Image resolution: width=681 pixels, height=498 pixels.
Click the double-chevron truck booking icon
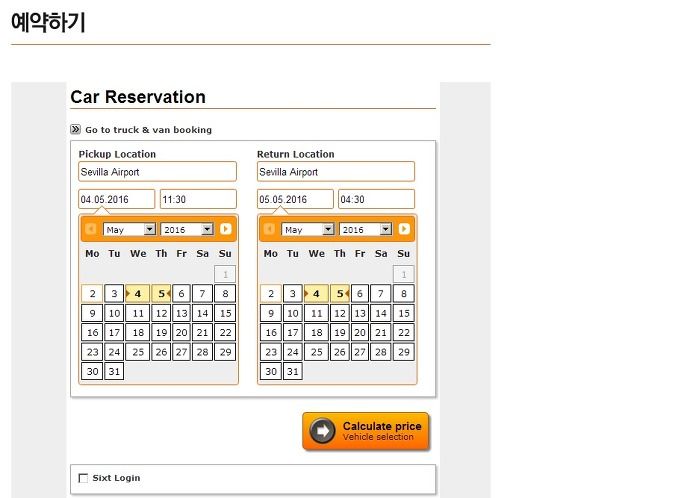pyautogui.click(x=76, y=129)
